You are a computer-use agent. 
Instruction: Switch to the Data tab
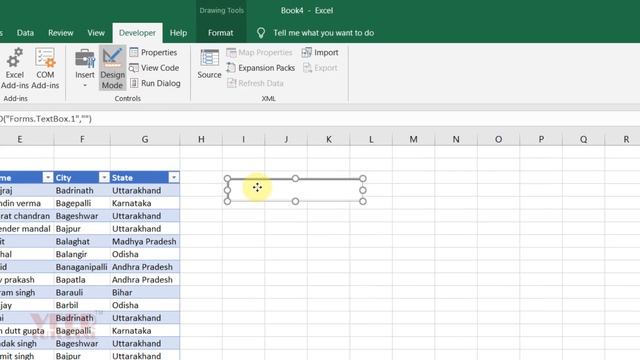coord(25,33)
